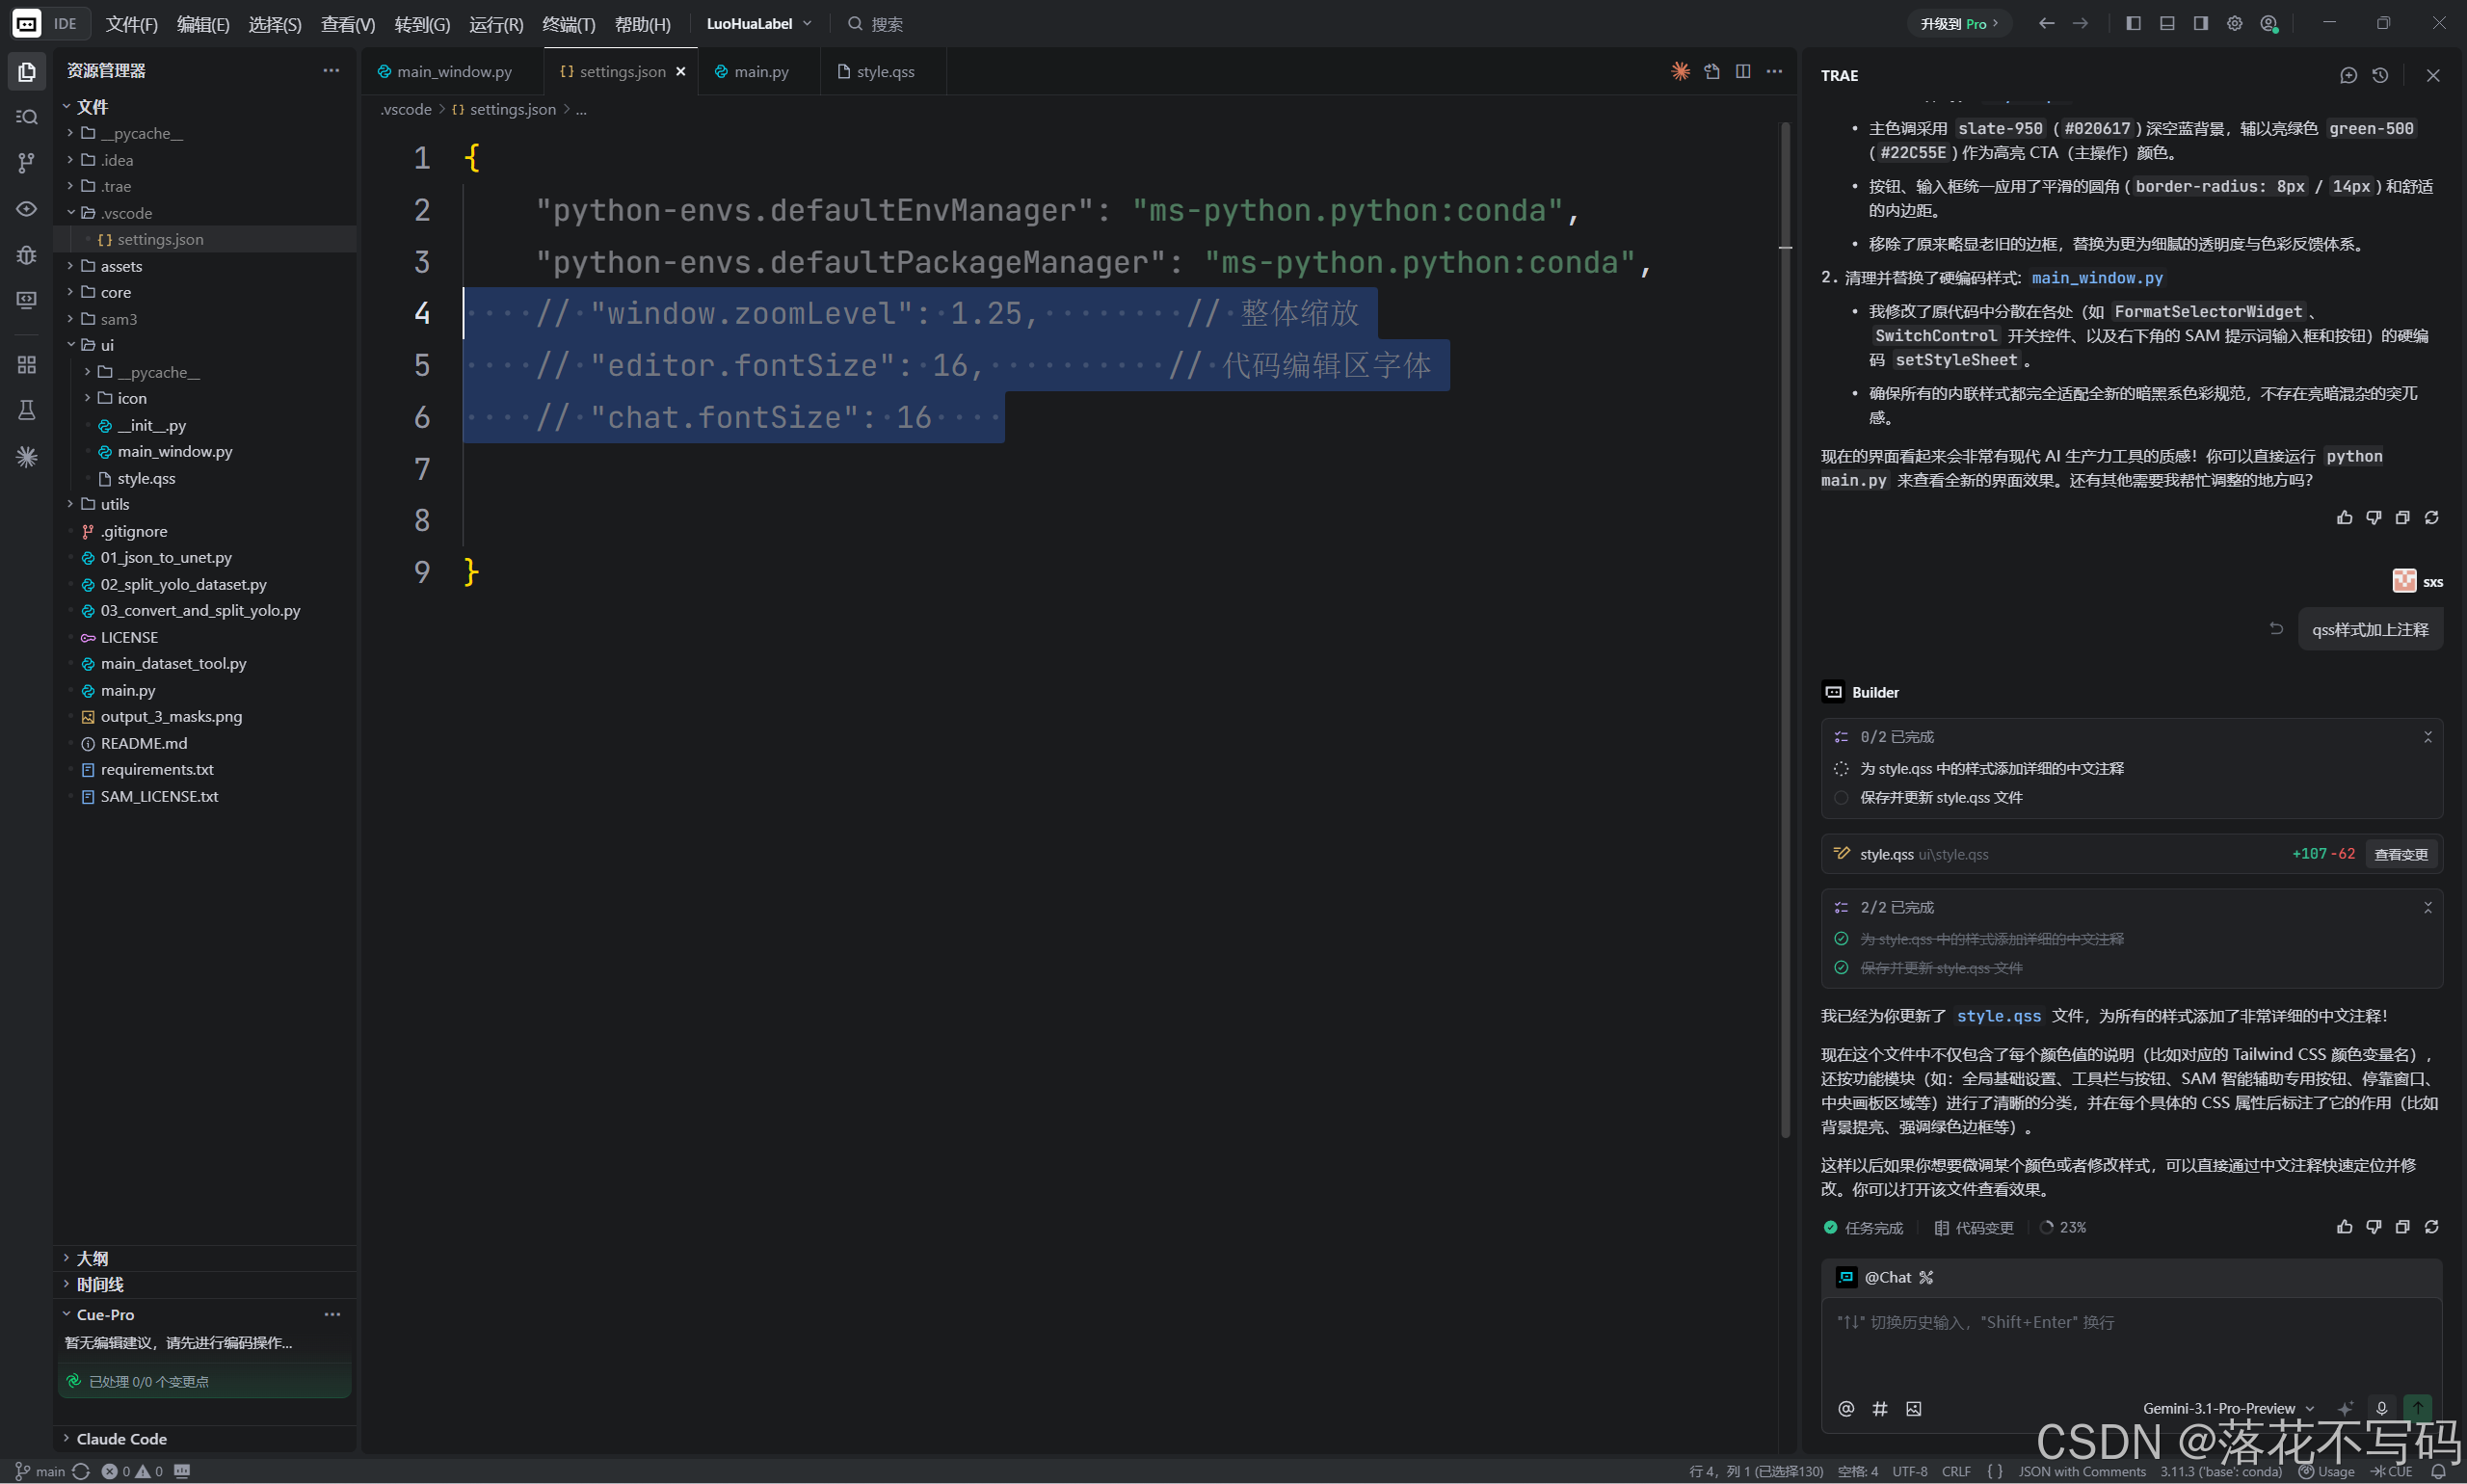Viewport: 2467px width, 1484px height.
Task: Open Source Control view in activity bar
Action: pos(27,163)
